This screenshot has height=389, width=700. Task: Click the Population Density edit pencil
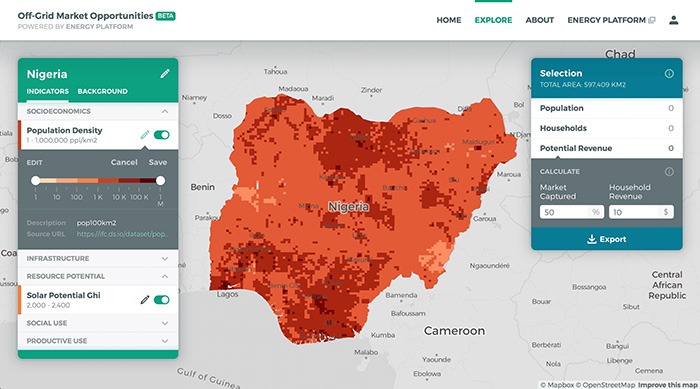pyautogui.click(x=145, y=135)
